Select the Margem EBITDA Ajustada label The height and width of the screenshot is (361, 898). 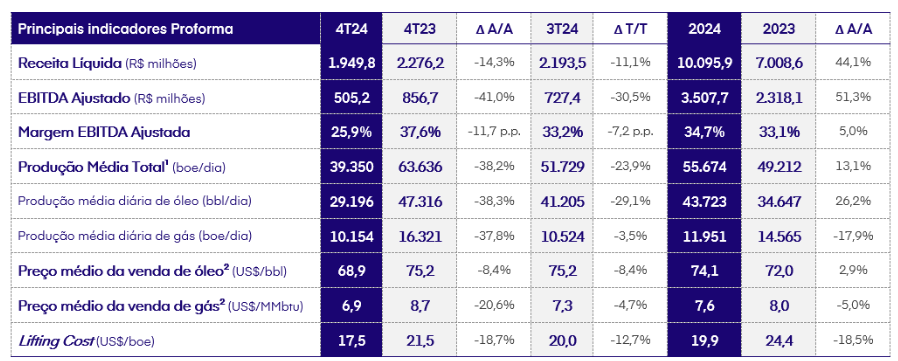coord(104,132)
